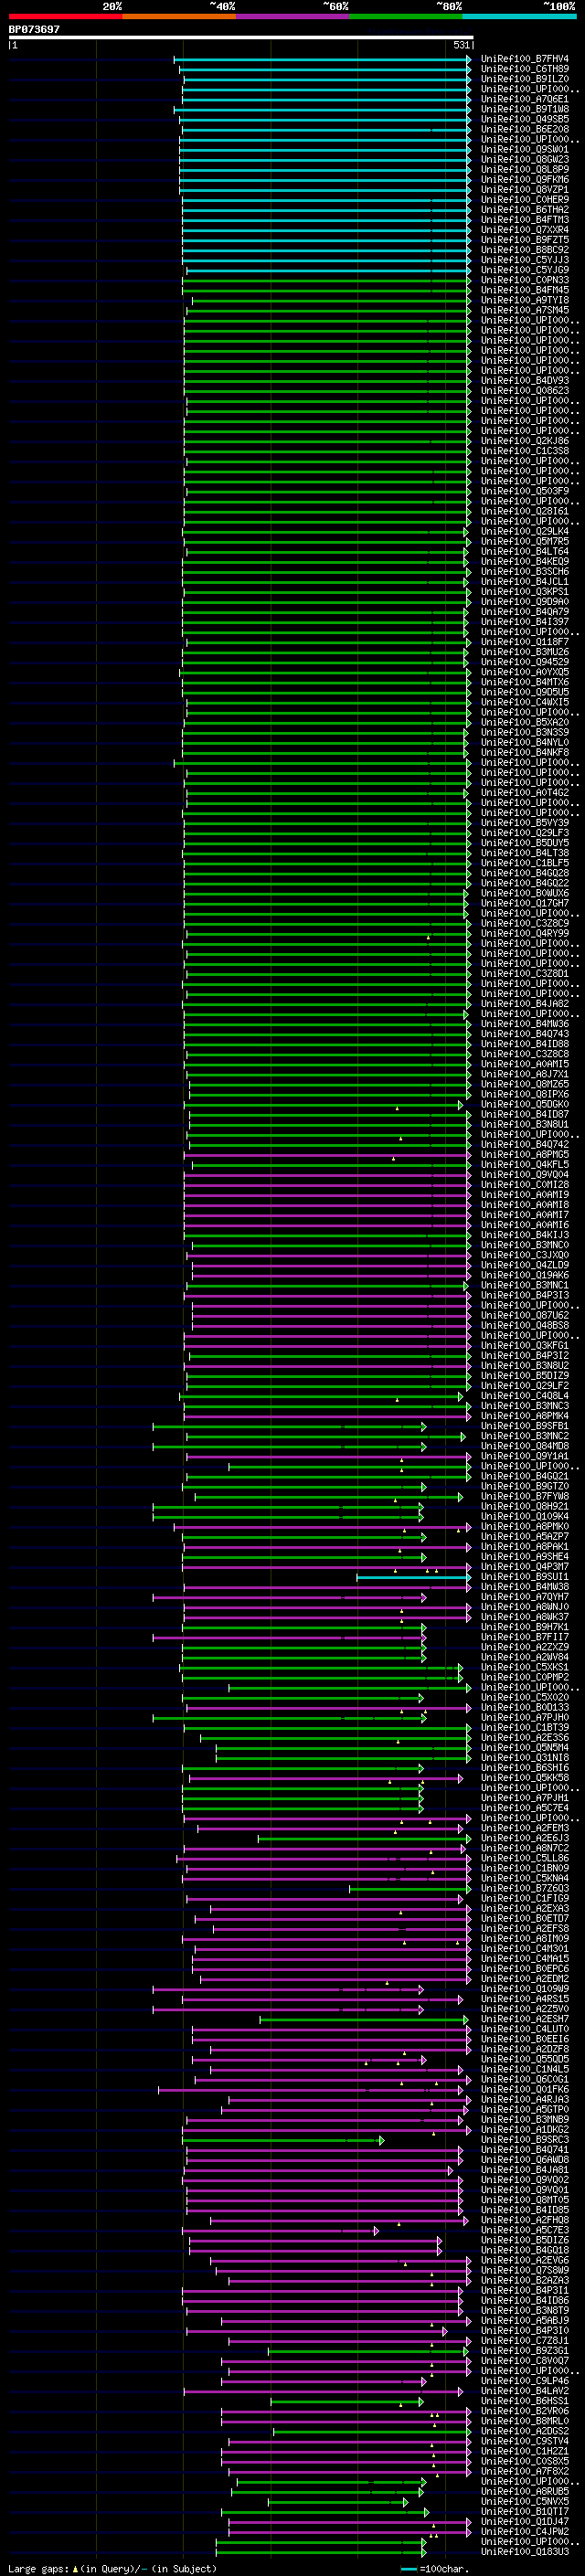Screen dimensions: 585x2576
Task: Select label UniRef100_Q8VZP1
Action: pyautogui.click(x=524, y=190)
